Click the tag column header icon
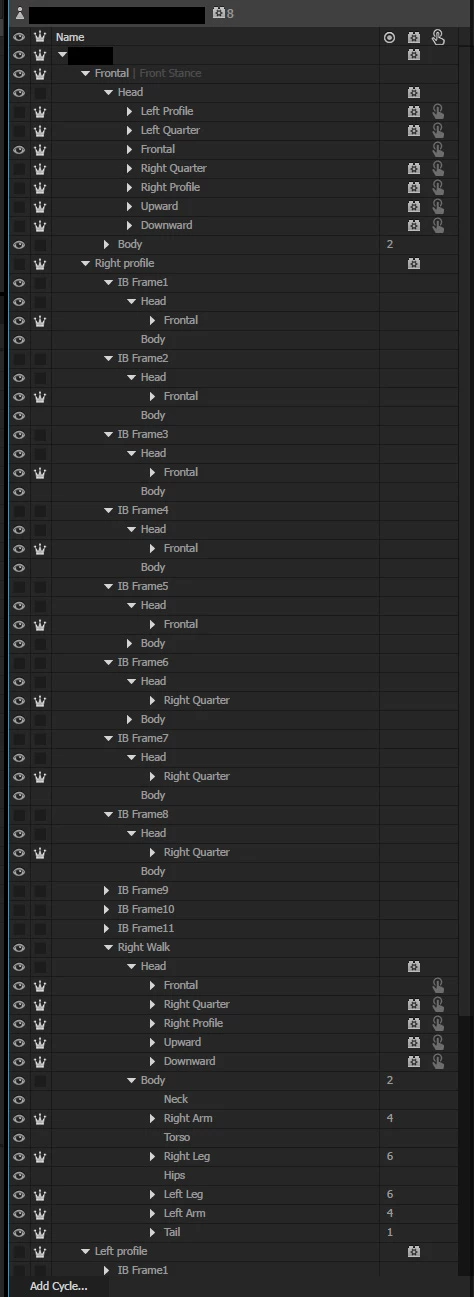This screenshot has height=1297, width=474. [389, 37]
